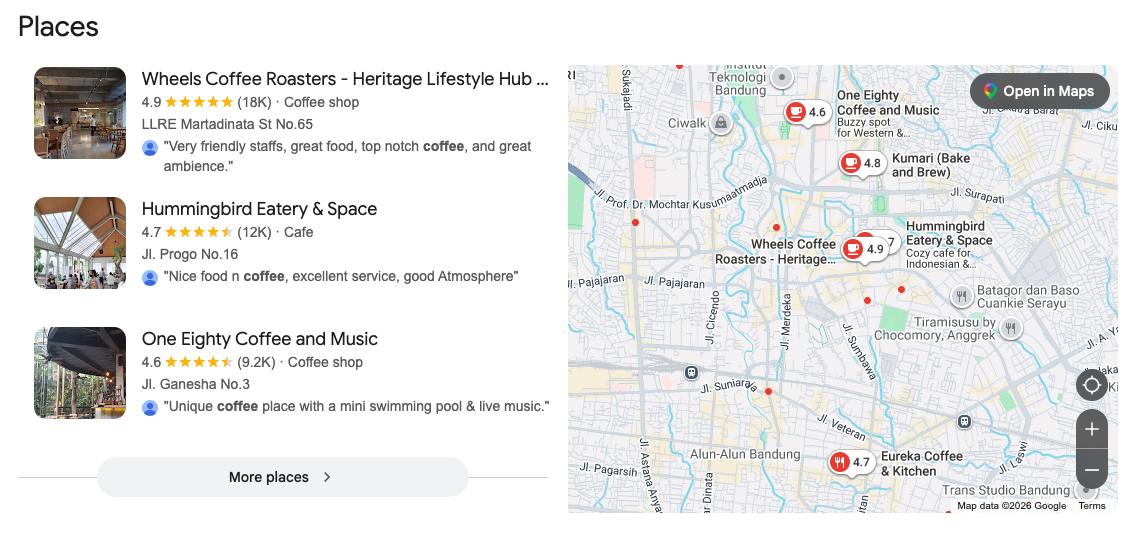Image resolution: width=1137 pixels, height=537 pixels.
Task: Open the map Terms link
Action: click(1092, 506)
